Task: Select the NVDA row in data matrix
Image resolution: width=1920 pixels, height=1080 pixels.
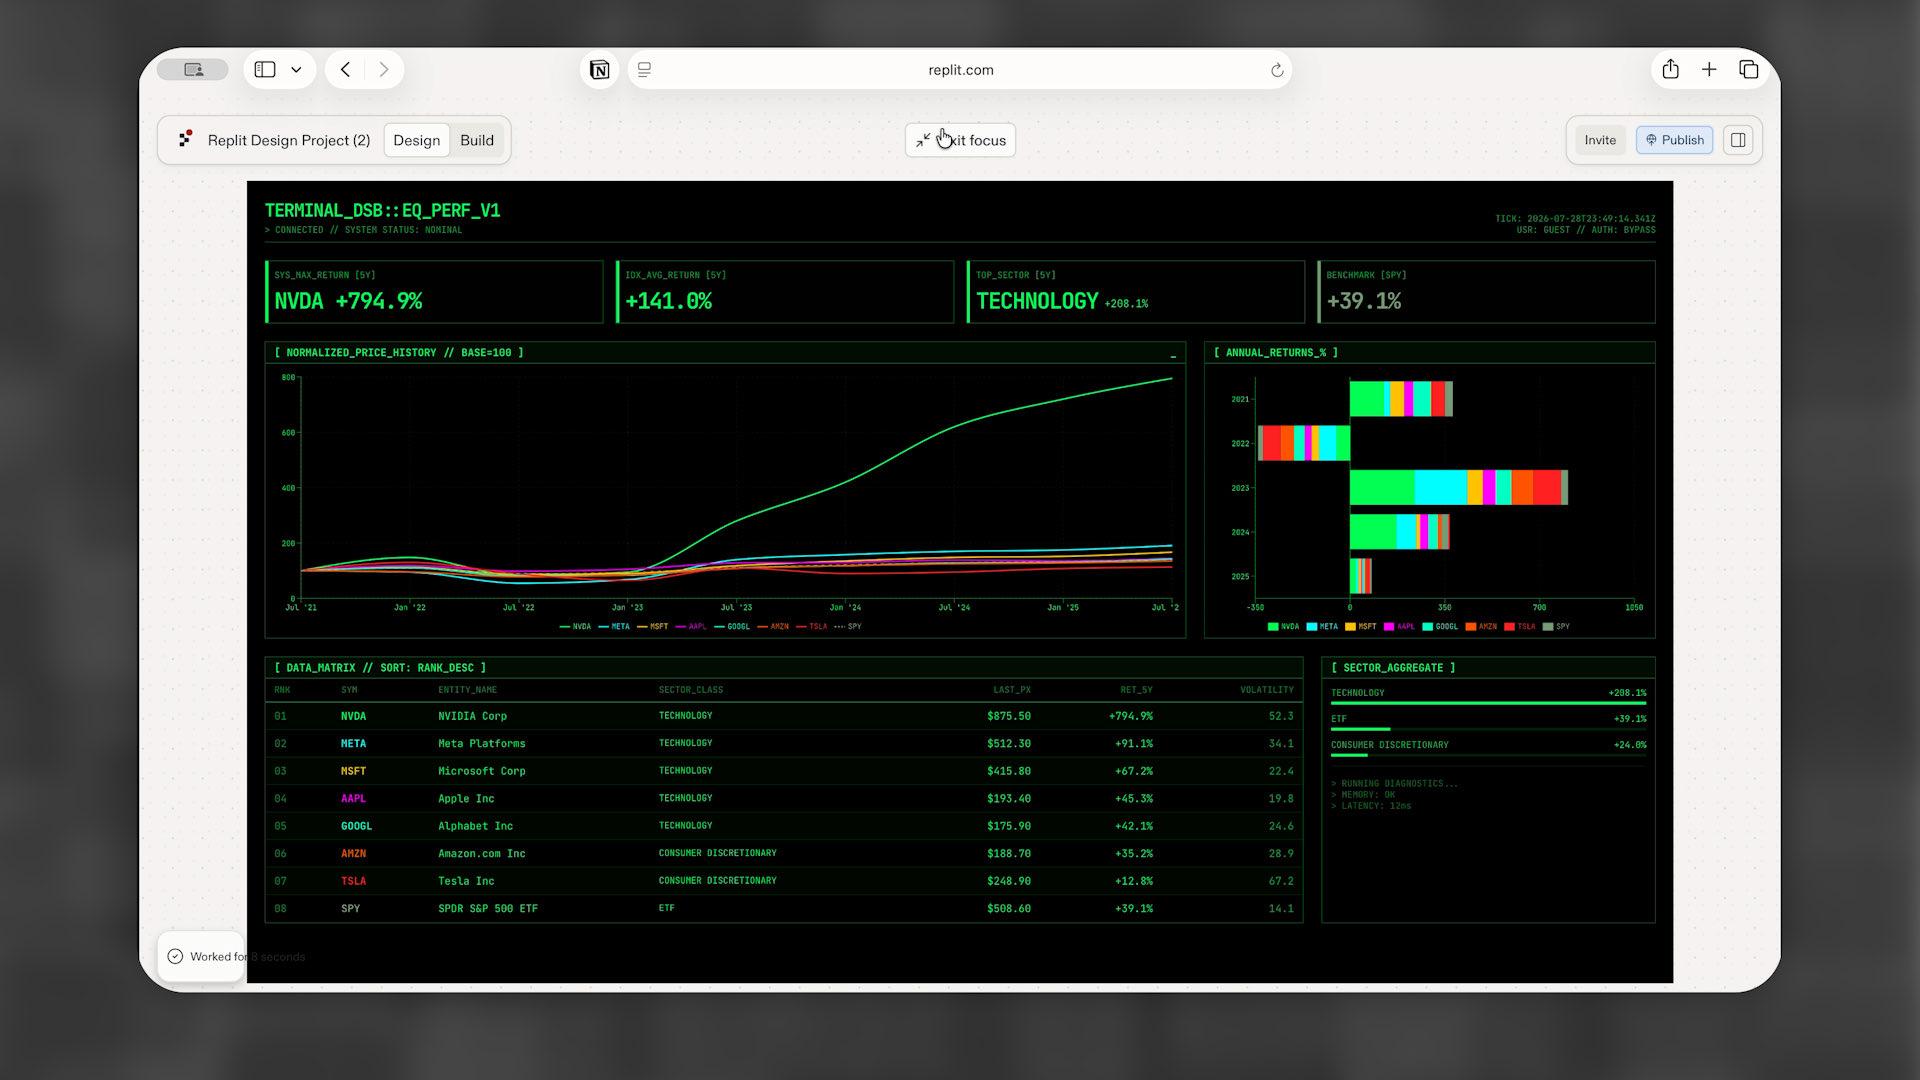Action: tap(784, 716)
